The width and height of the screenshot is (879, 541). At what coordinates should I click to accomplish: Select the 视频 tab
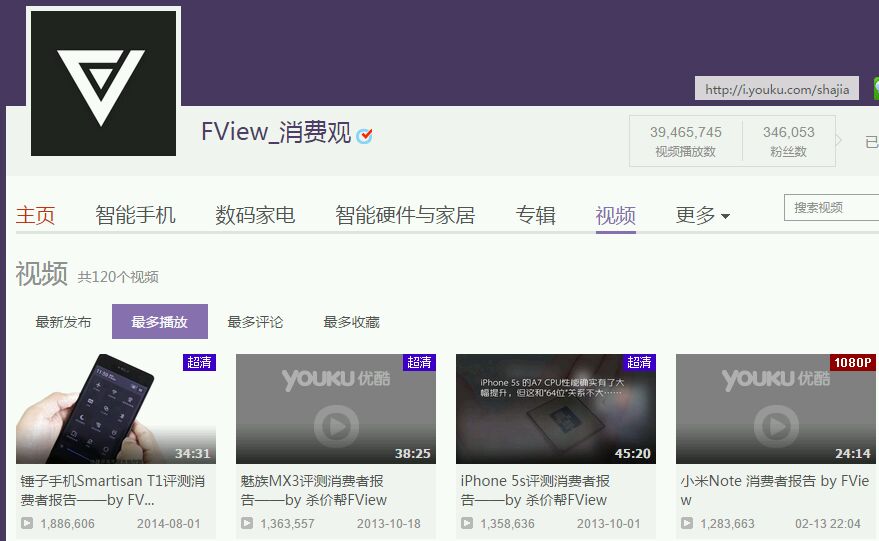coord(616,215)
